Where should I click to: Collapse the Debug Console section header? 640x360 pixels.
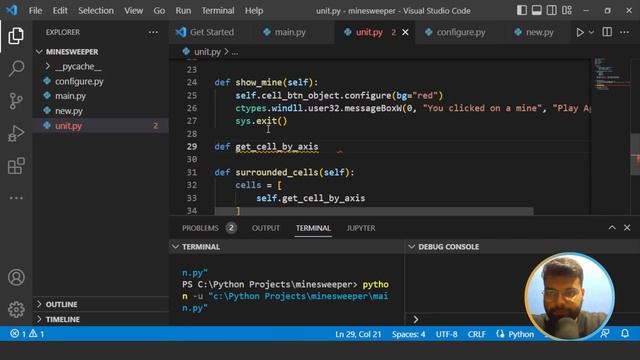pyautogui.click(x=522, y=247)
